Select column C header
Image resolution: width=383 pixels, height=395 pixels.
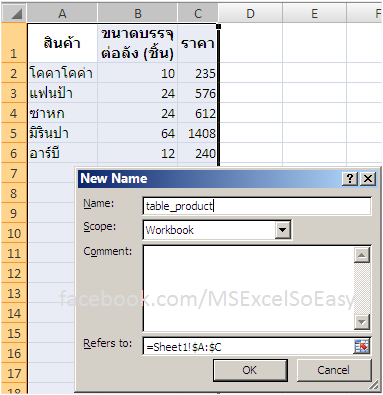pyautogui.click(x=198, y=13)
